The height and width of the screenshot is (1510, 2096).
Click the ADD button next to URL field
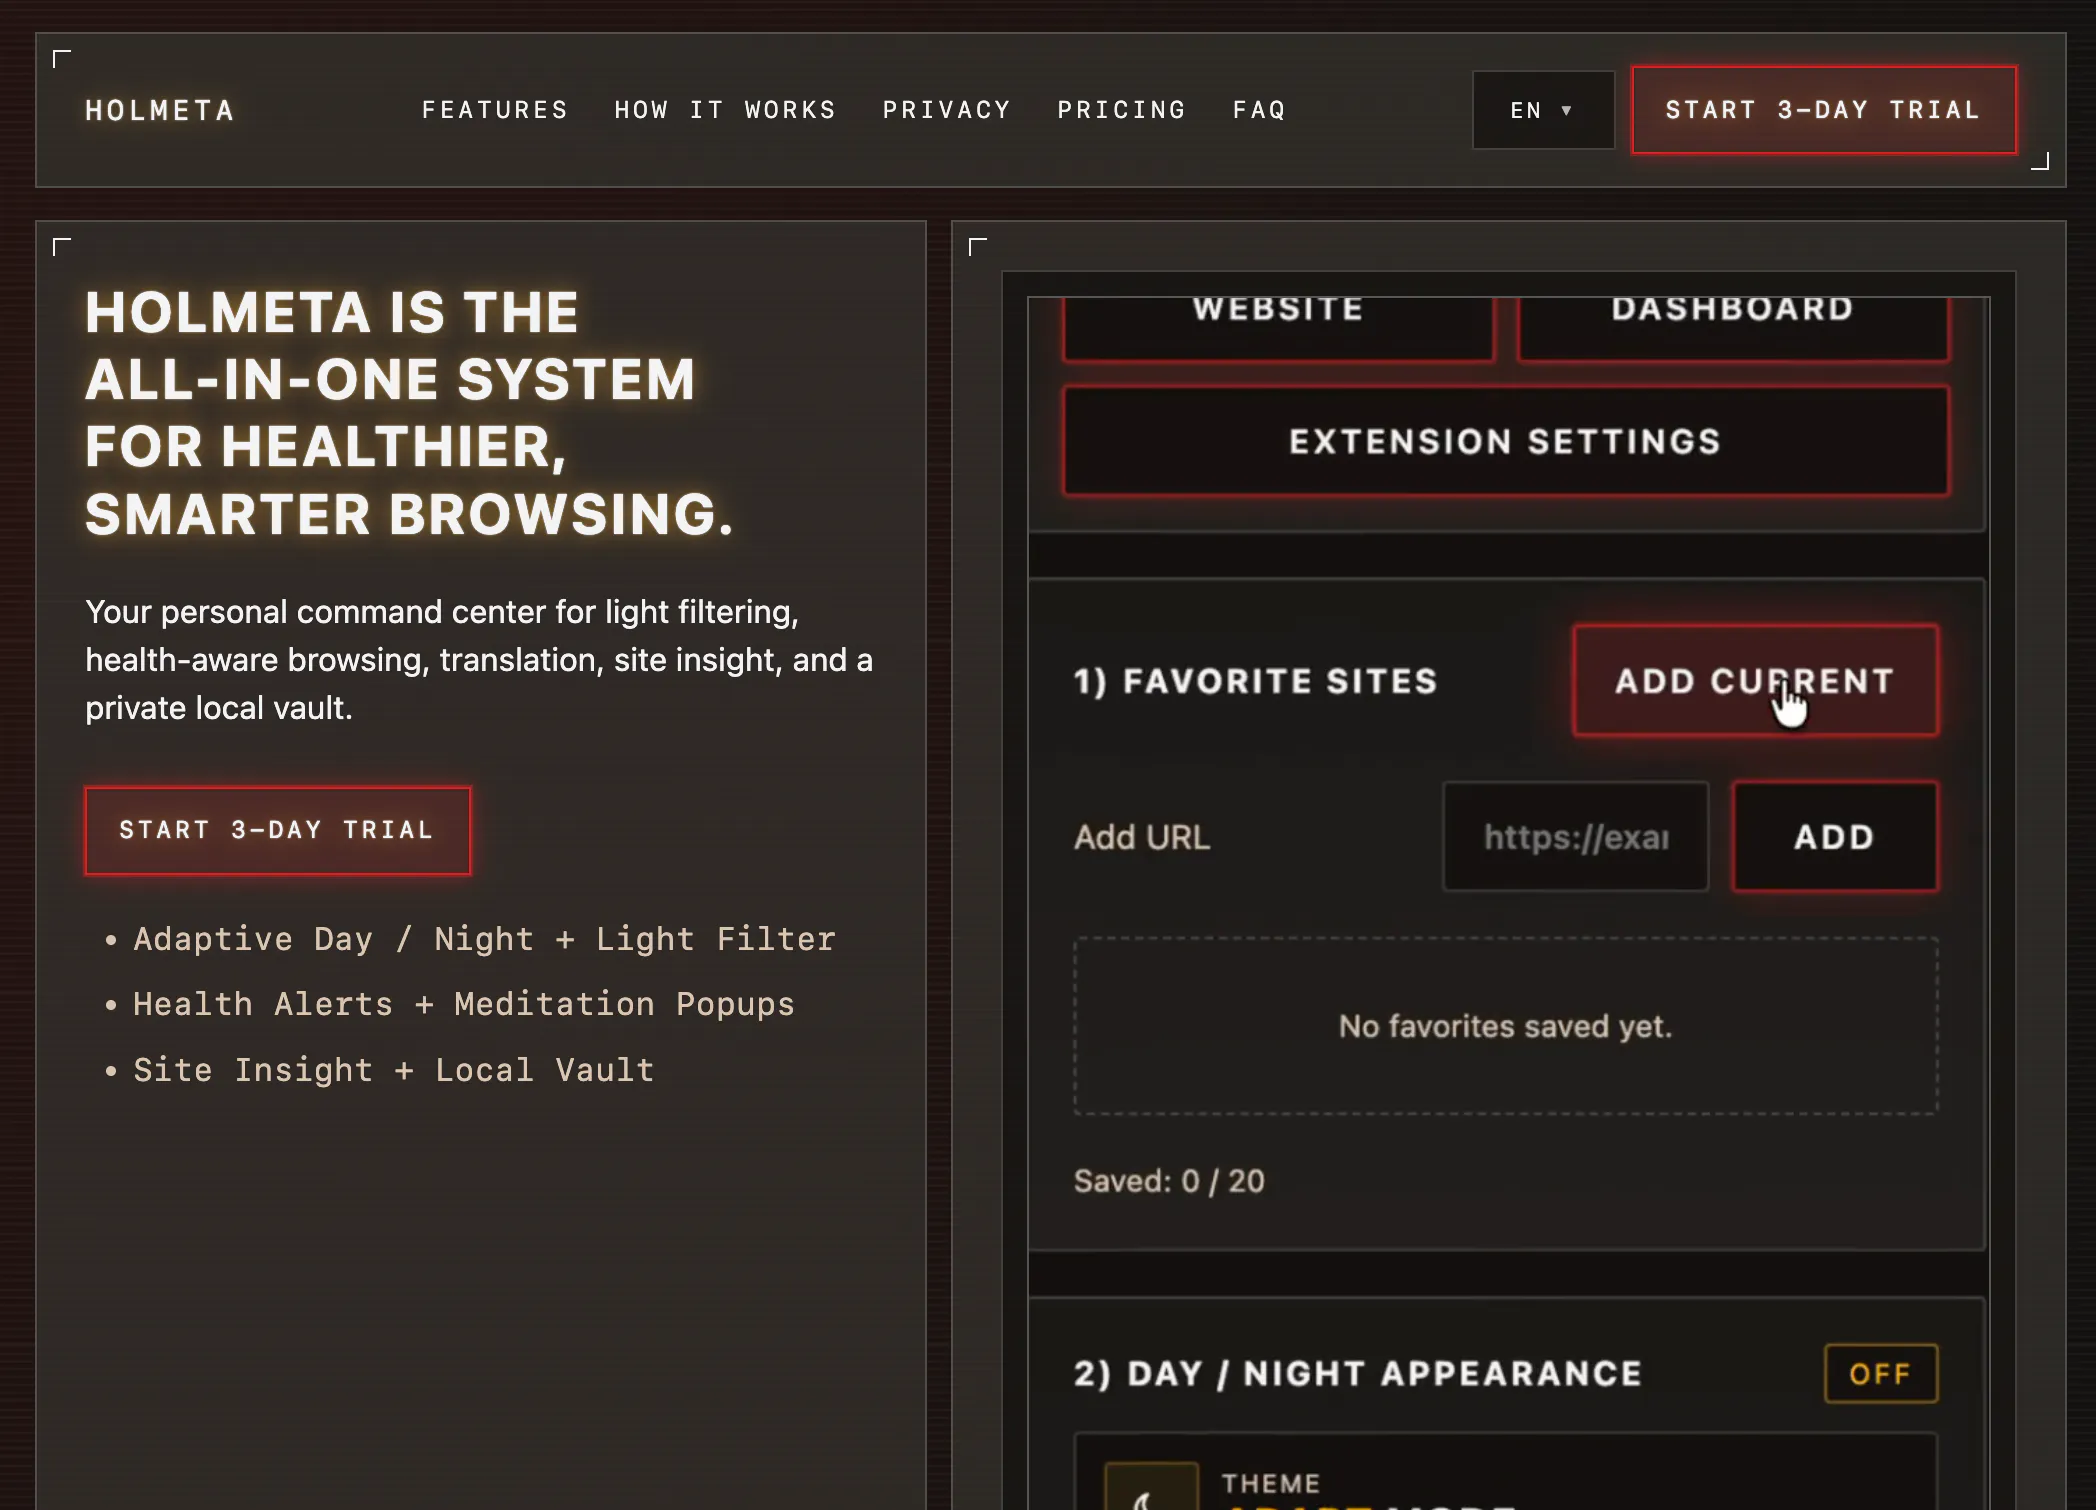click(x=1834, y=836)
